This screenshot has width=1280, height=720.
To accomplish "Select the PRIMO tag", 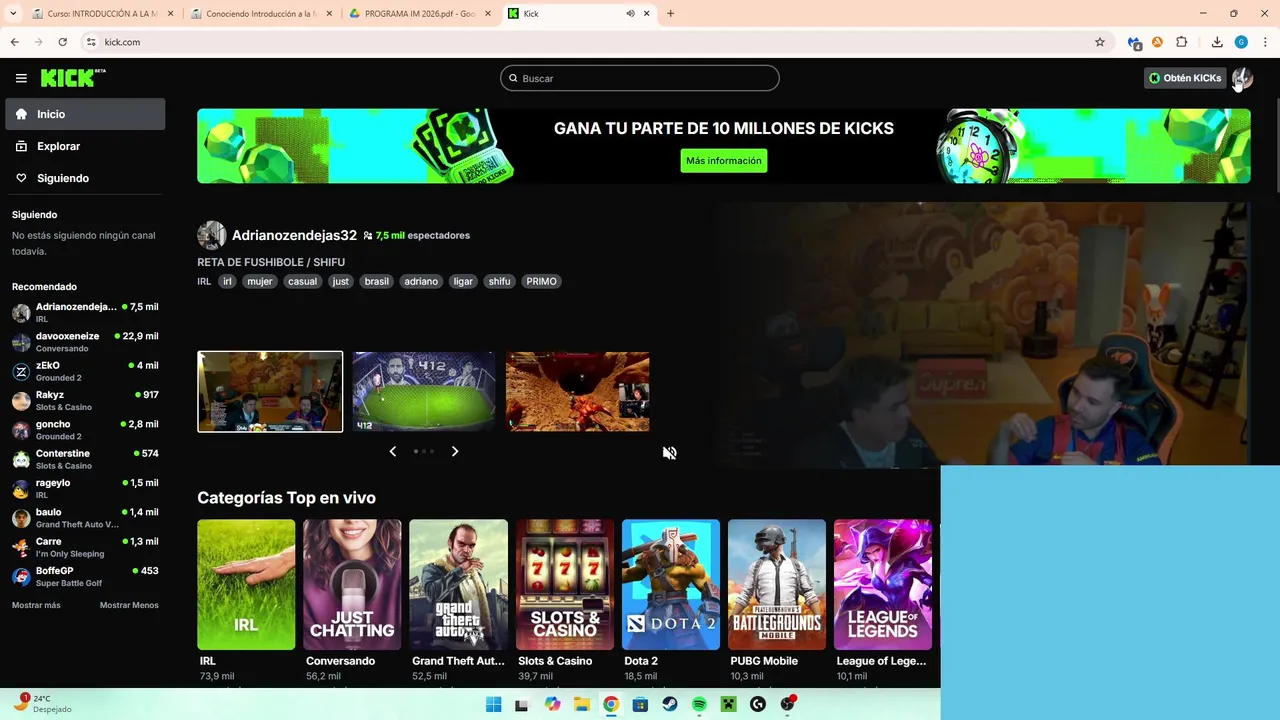I will 541,281.
